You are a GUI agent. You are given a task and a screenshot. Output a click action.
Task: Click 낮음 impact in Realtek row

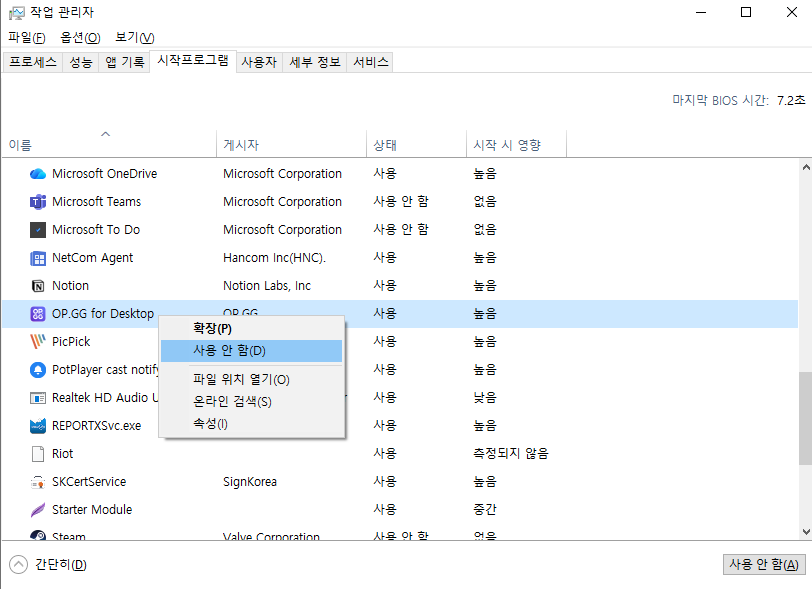[485, 397]
